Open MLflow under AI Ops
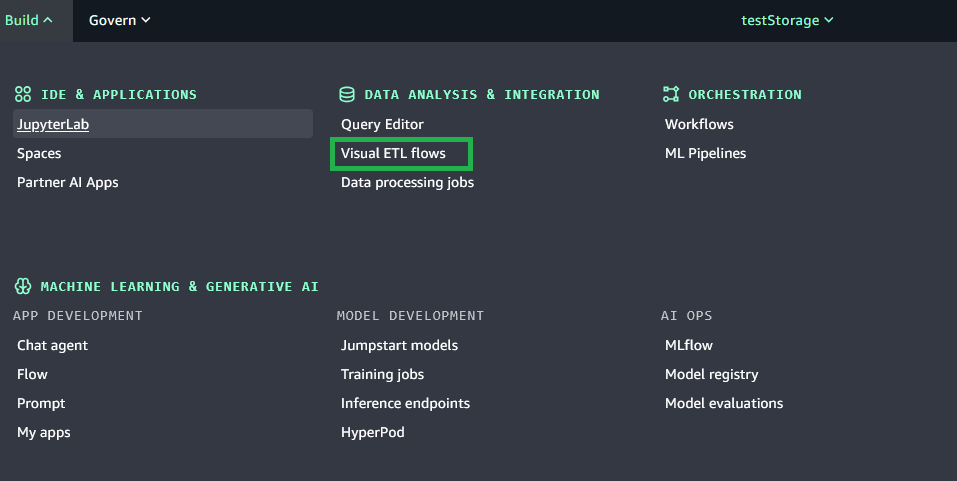957x481 pixels. point(689,345)
